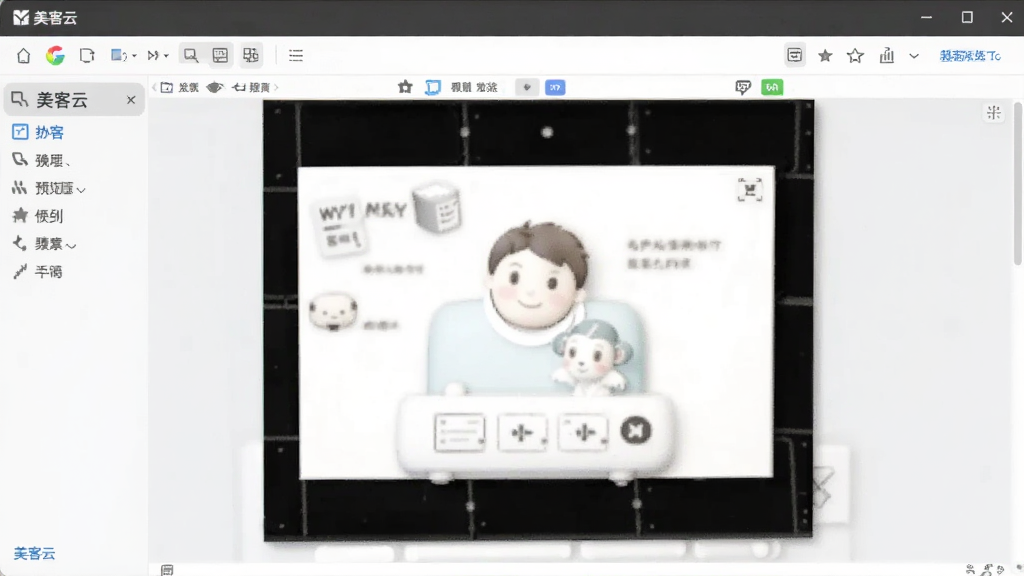Open the star-marked sidebar item
This screenshot has width=1024, height=576.
(38, 216)
